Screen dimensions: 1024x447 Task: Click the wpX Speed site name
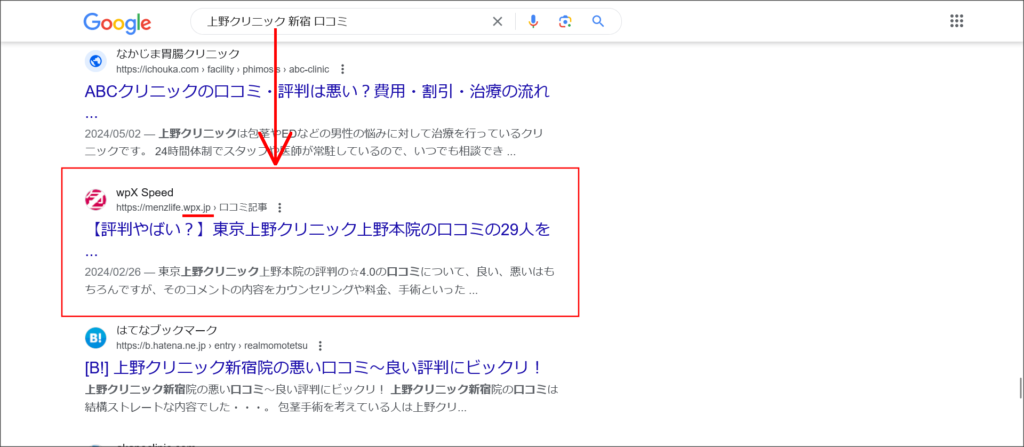pos(145,192)
